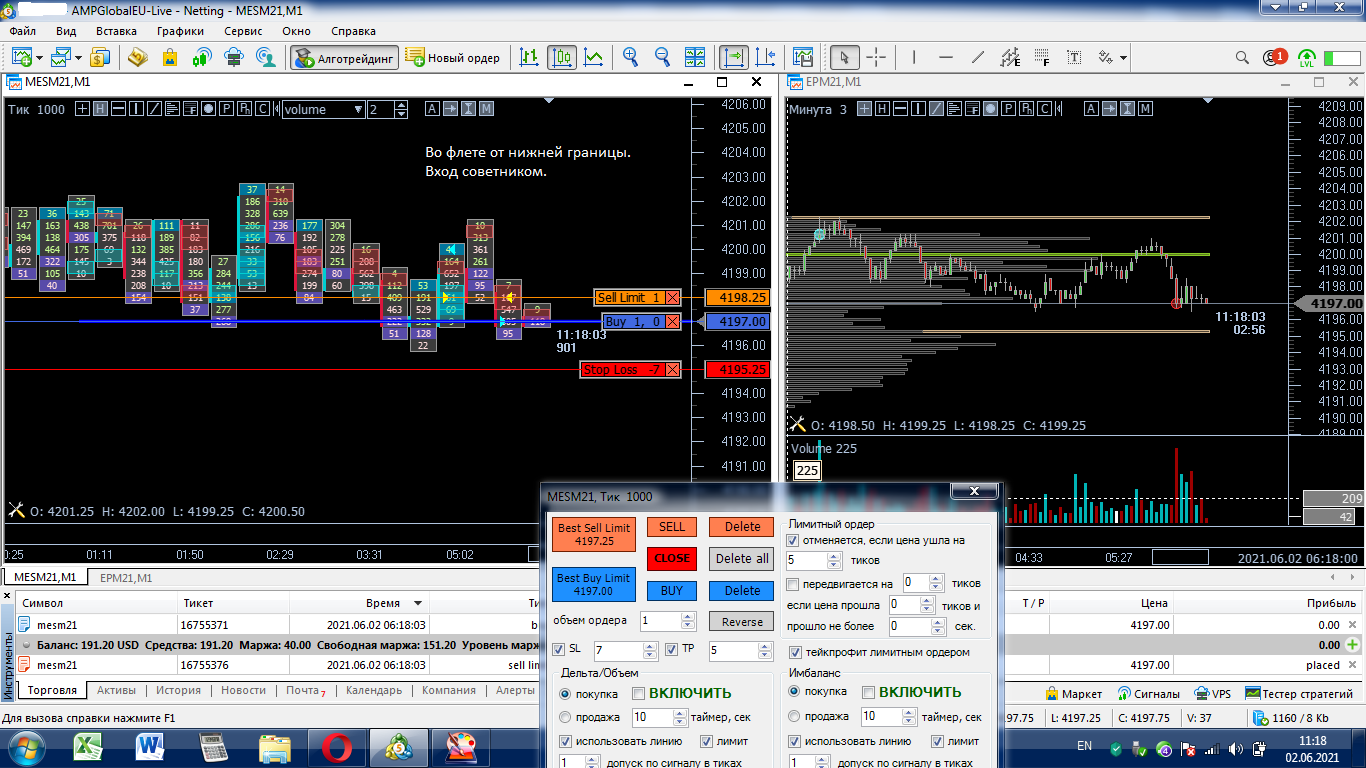Screen dimensions: 1366x768
Task: Select the trendline drawing tool
Action: tap(978, 57)
